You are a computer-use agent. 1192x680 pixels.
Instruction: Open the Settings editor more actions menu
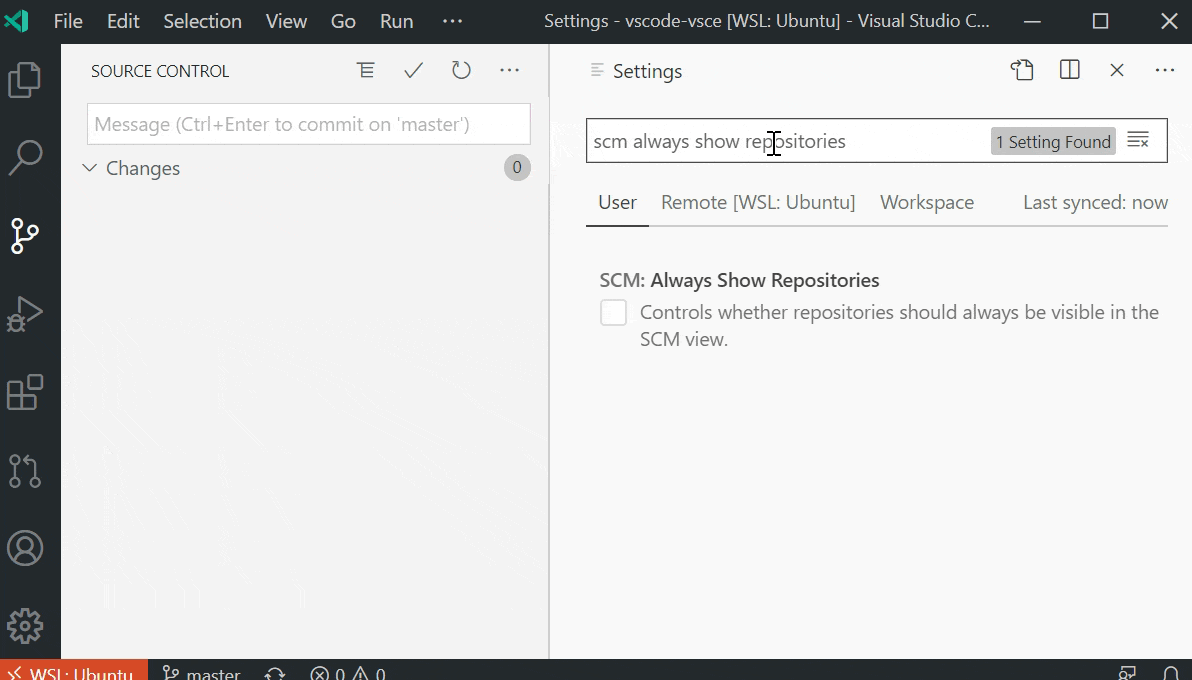1164,69
